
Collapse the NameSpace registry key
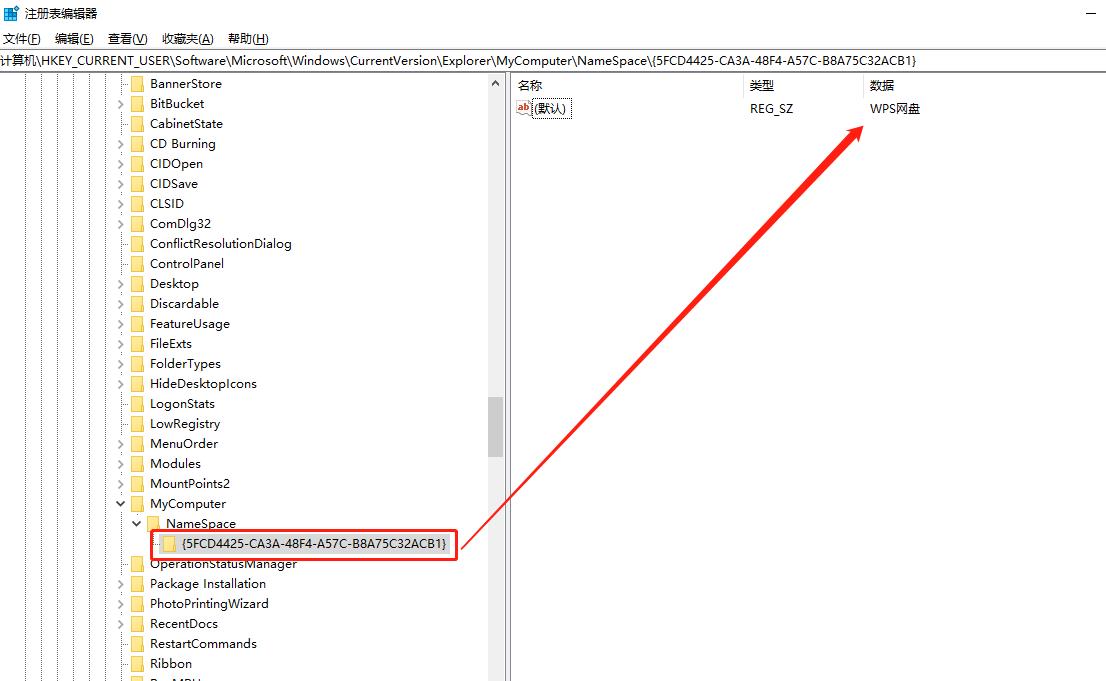pyautogui.click(x=136, y=523)
